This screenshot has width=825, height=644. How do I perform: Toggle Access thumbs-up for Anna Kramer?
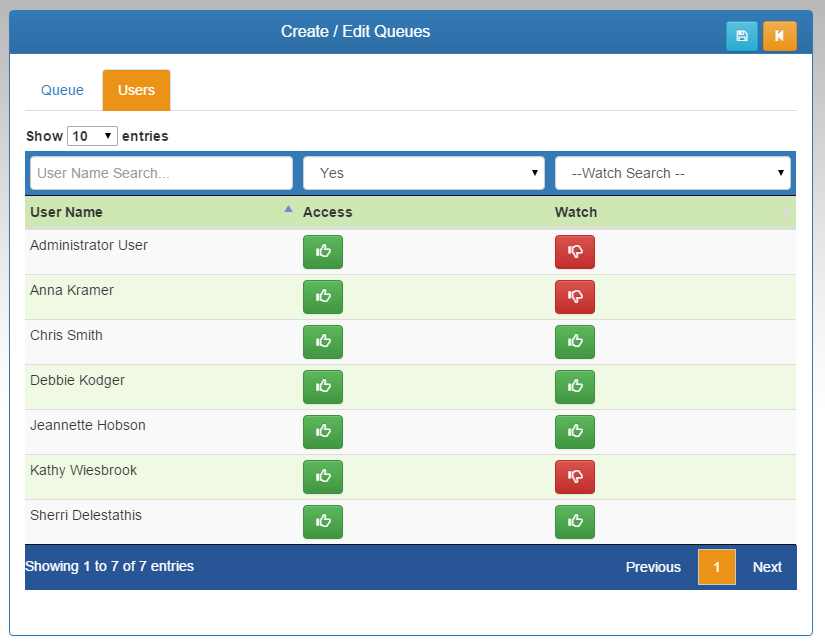pos(322,297)
